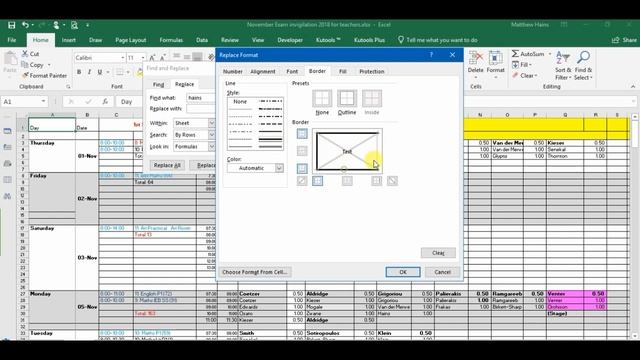
Task: Open the Calibri font name dropdown
Action: (x=122, y=58)
